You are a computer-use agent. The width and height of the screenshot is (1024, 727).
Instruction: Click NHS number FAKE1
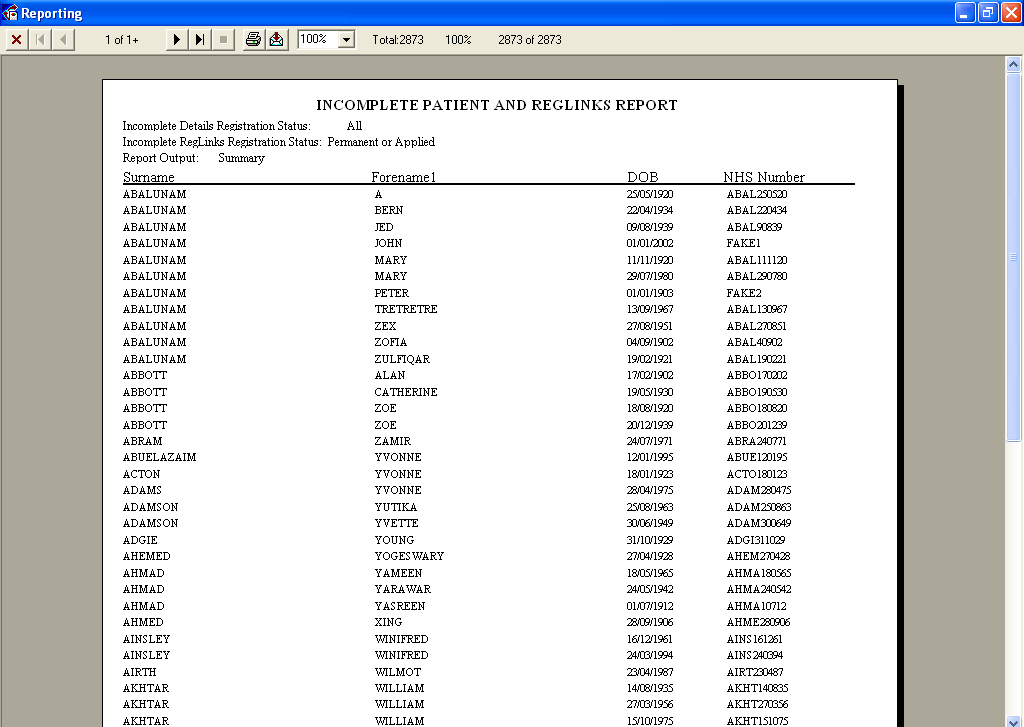(743, 243)
